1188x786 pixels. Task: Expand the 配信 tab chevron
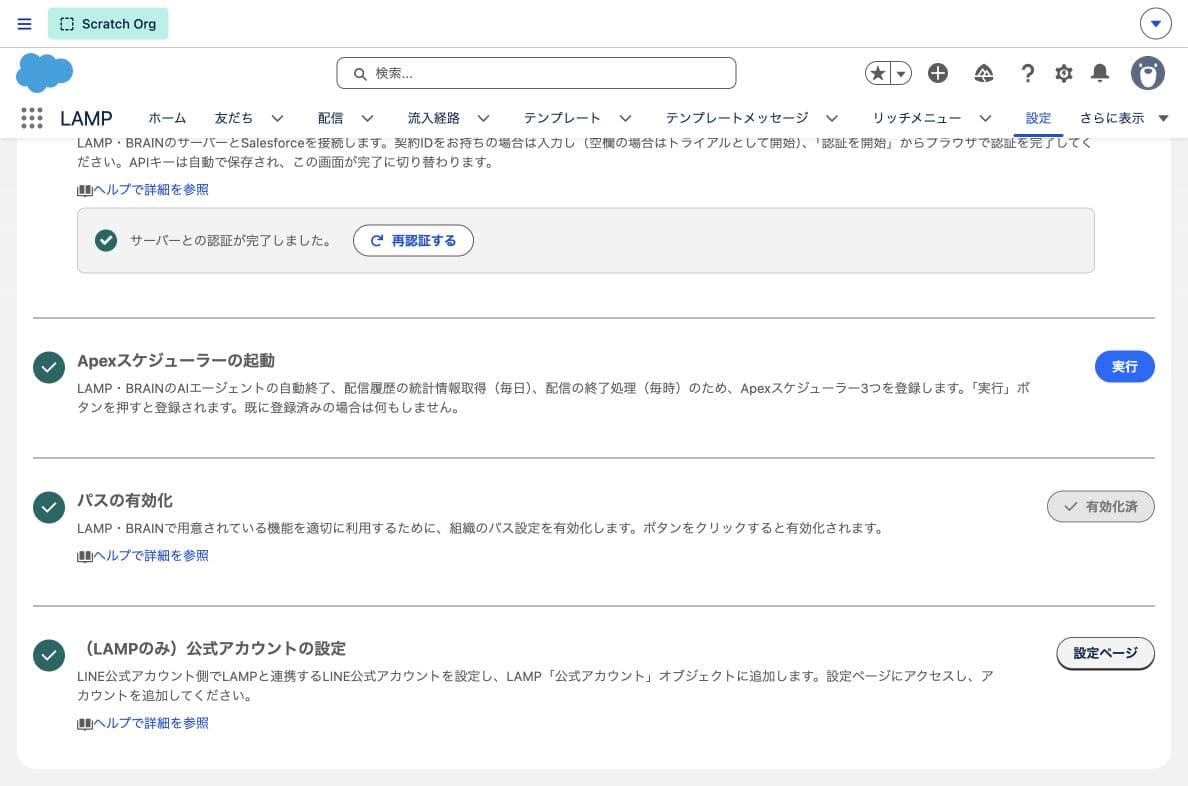pos(367,118)
